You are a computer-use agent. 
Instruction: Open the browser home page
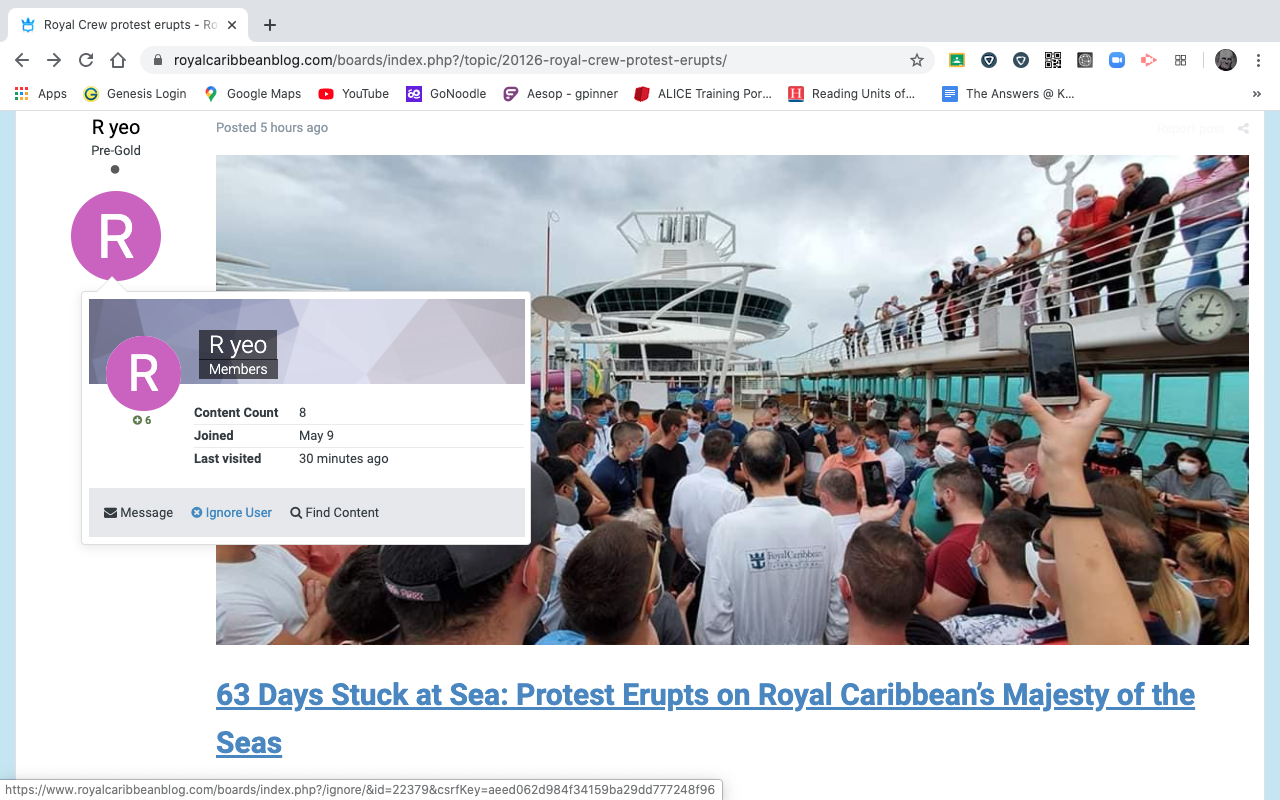point(118,60)
